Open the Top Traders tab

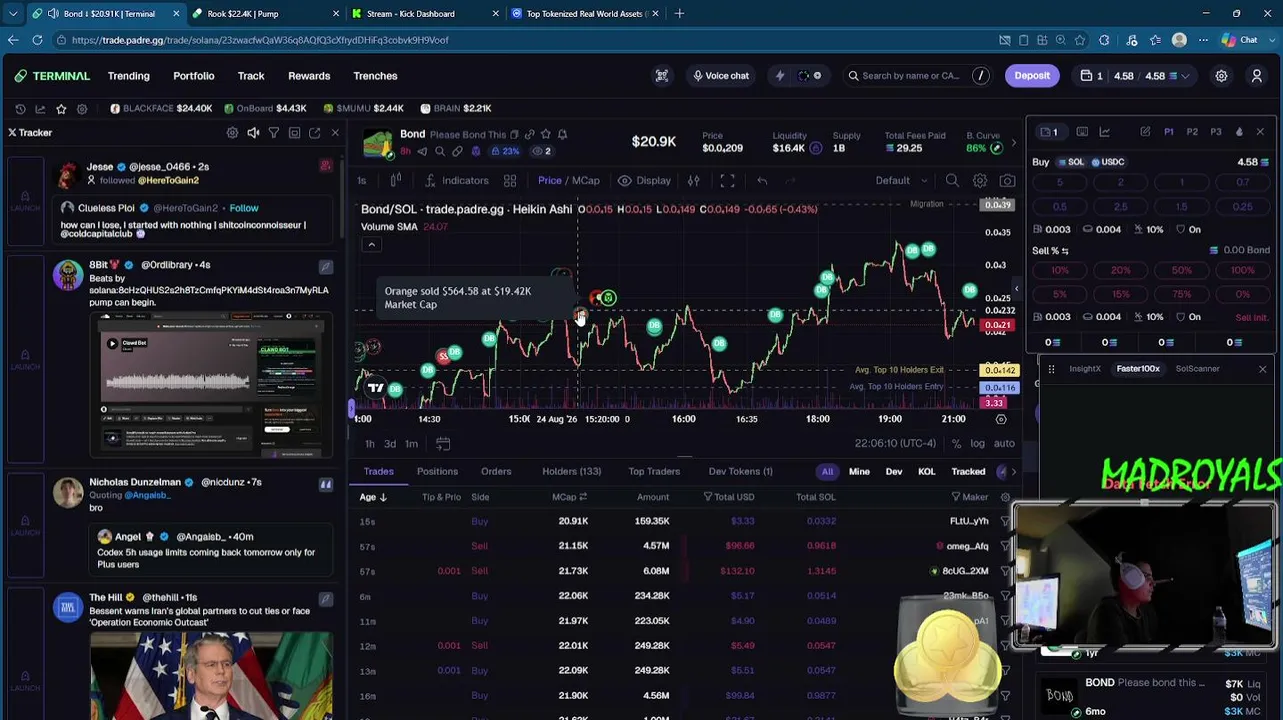tap(654, 472)
